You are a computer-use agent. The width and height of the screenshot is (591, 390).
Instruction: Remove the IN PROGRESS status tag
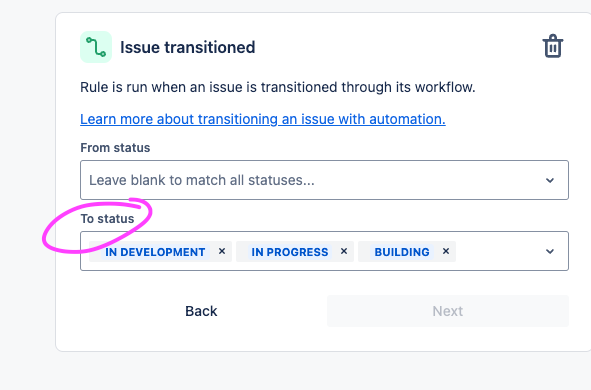click(344, 251)
